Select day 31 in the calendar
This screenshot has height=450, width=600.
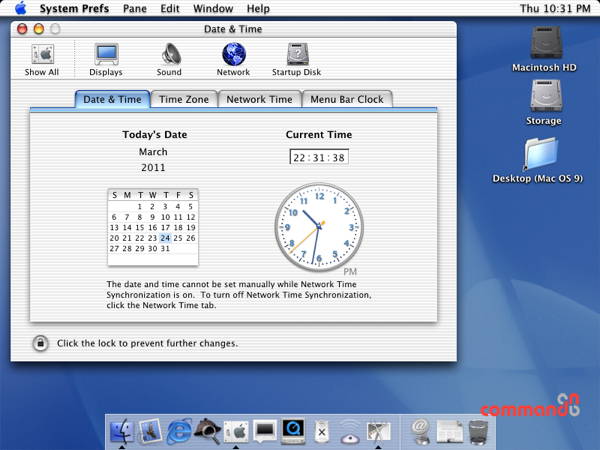[165, 249]
